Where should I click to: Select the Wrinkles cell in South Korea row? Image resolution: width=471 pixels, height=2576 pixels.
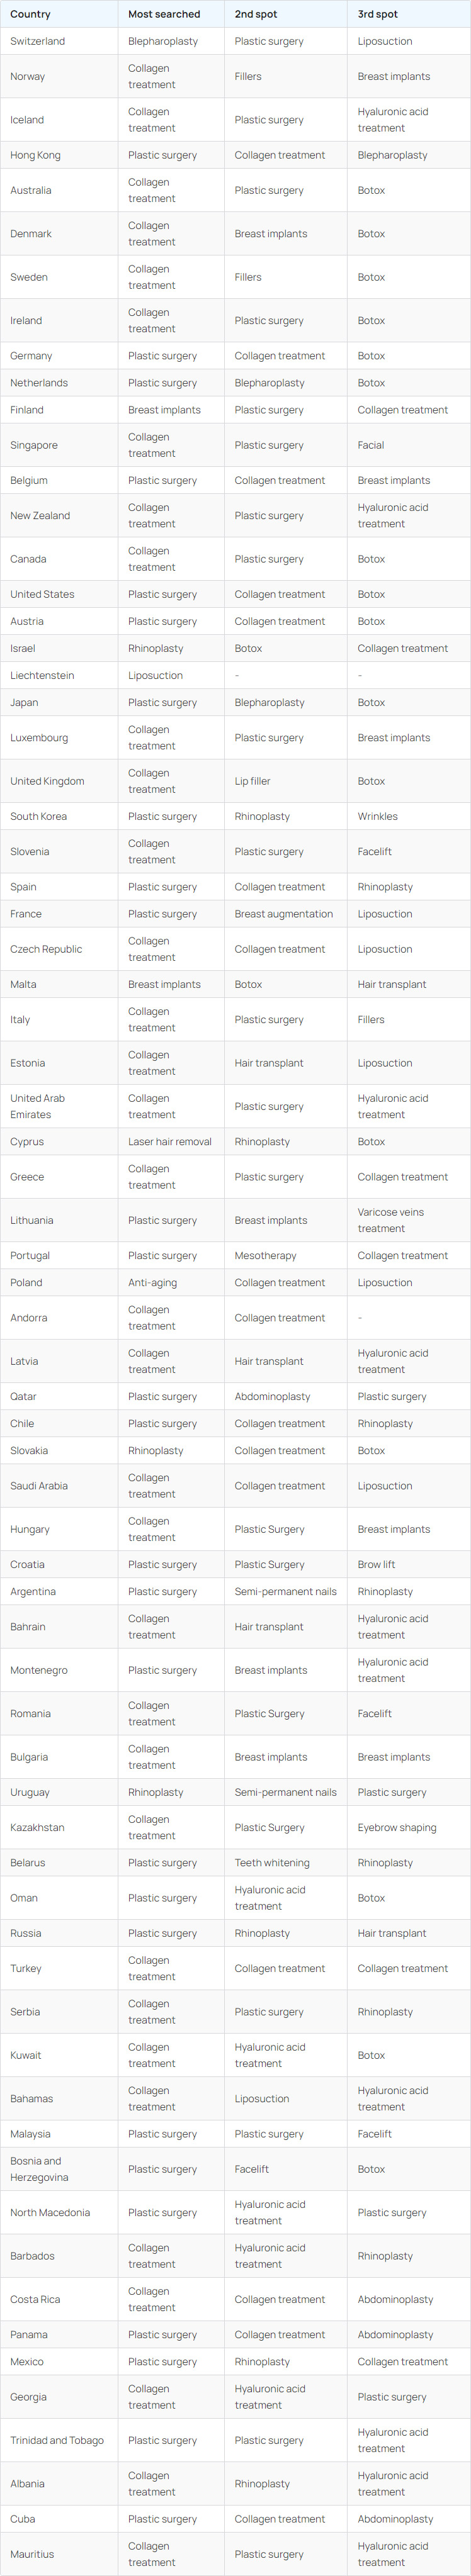click(378, 816)
